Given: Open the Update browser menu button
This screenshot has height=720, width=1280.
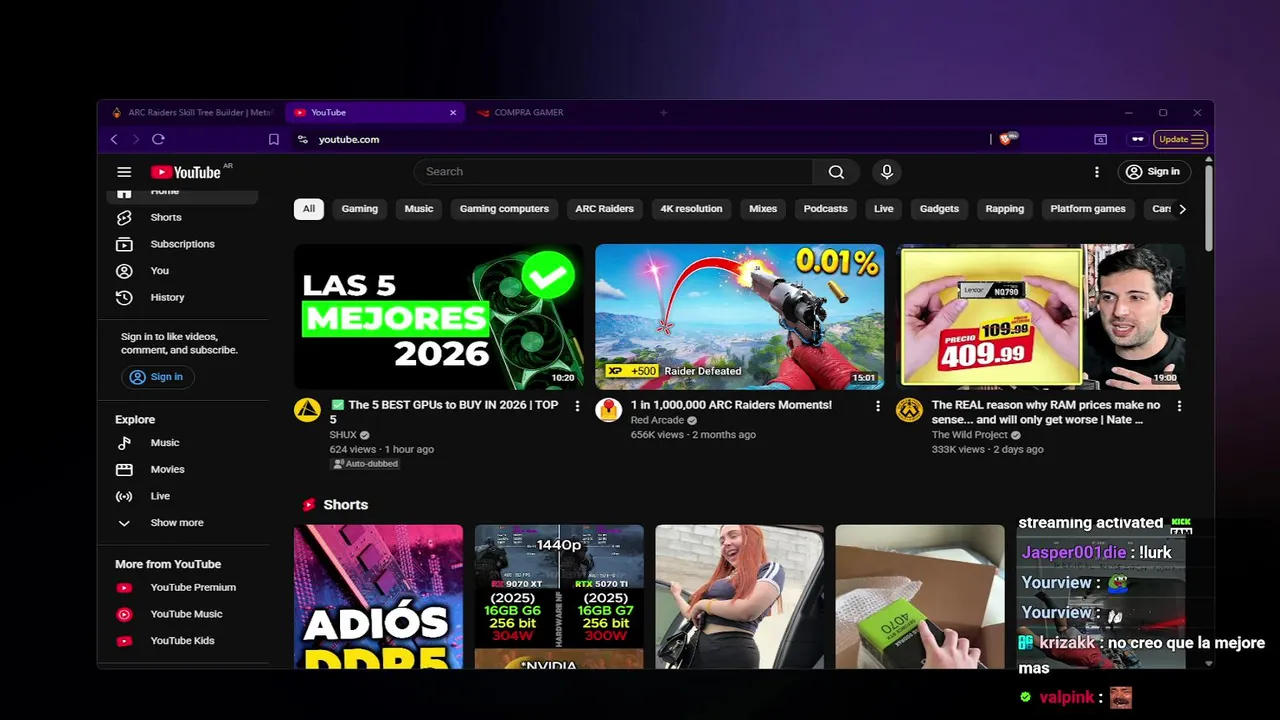Looking at the screenshot, I should click(x=1181, y=139).
